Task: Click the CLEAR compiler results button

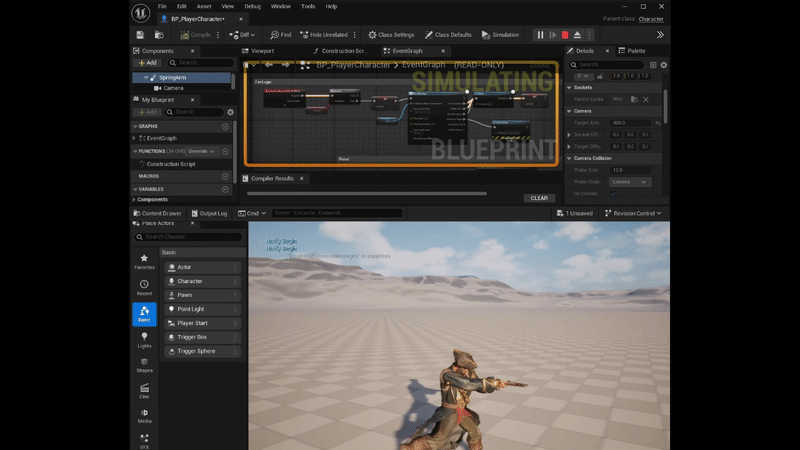Action: [539, 198]
